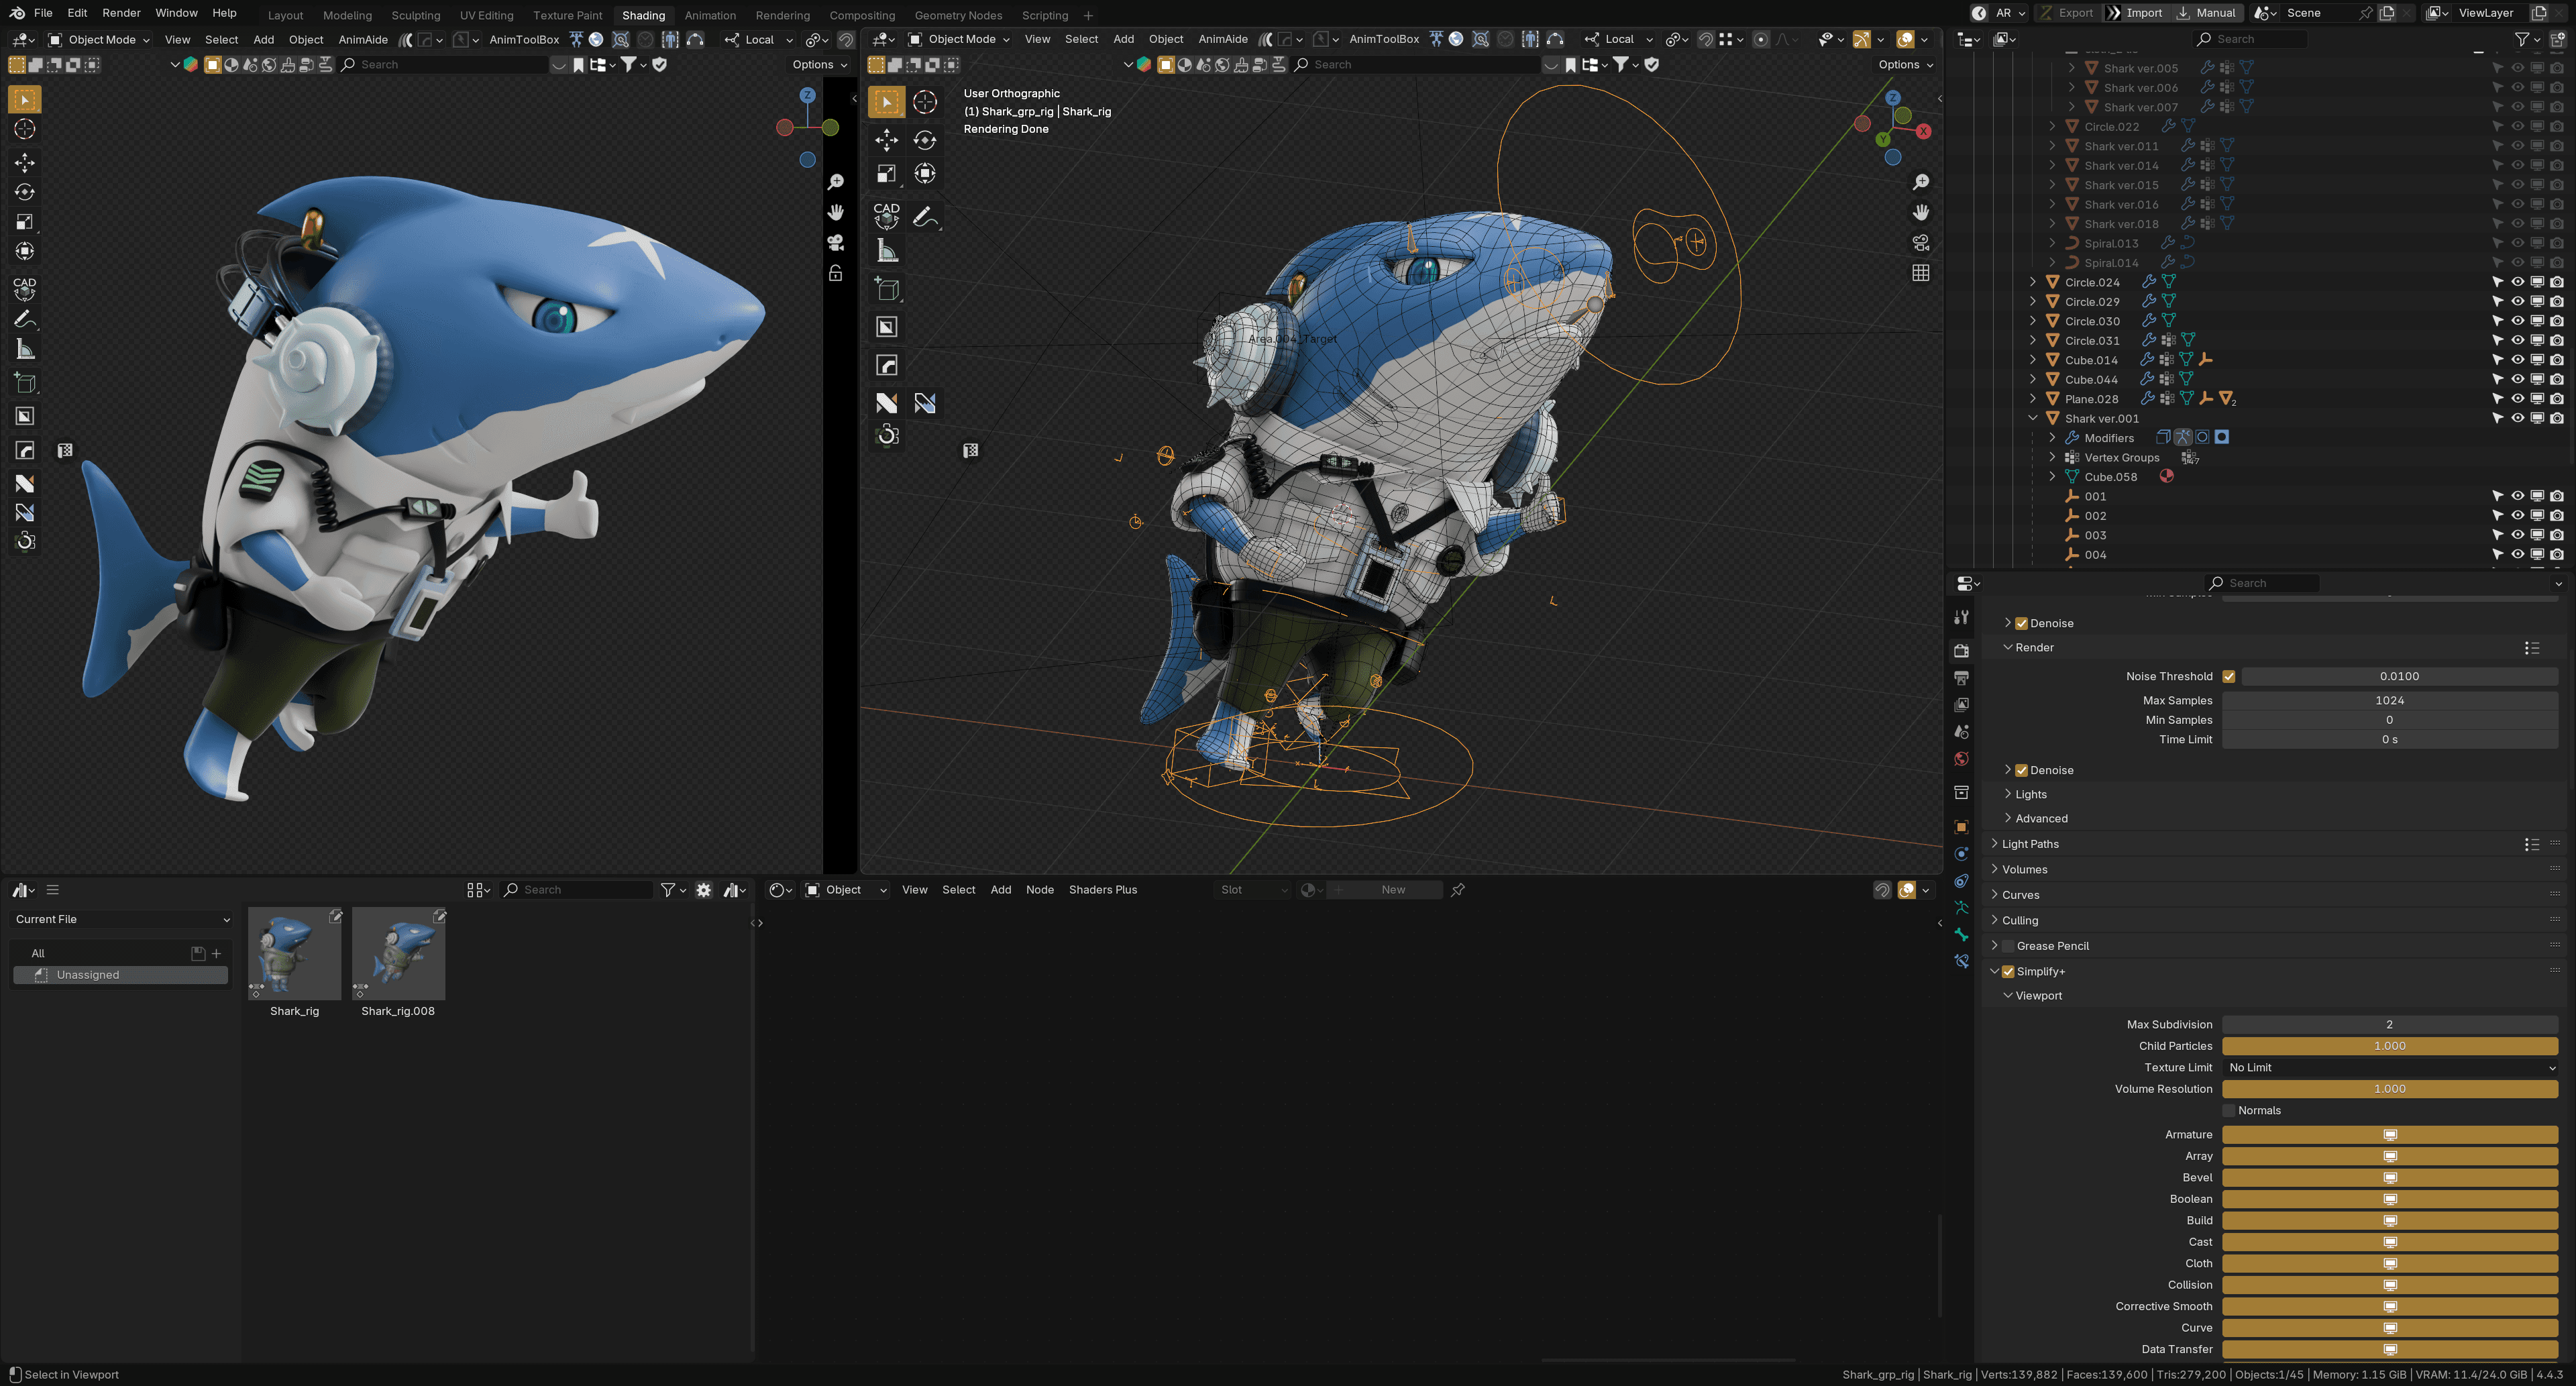
Task: Select the Cursor tool in left viewport
Action: [x=25, y=129]
